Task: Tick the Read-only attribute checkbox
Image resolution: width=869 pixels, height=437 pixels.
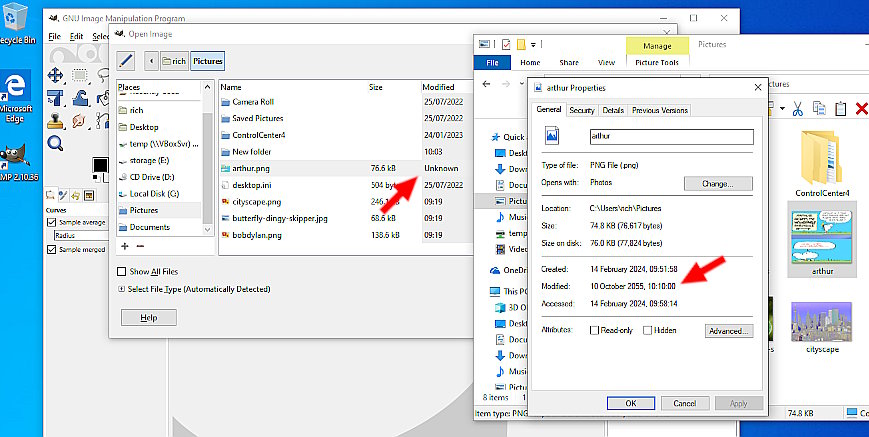Action: 595,330
